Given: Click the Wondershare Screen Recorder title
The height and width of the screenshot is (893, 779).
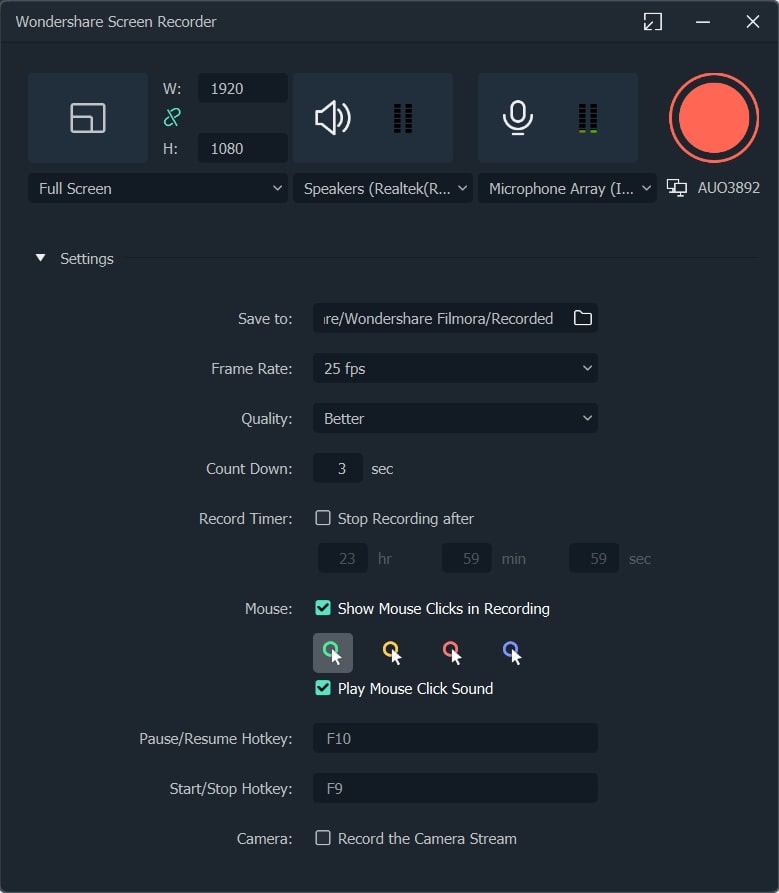Looking at the screenshot, I should [x=116, y=22].
